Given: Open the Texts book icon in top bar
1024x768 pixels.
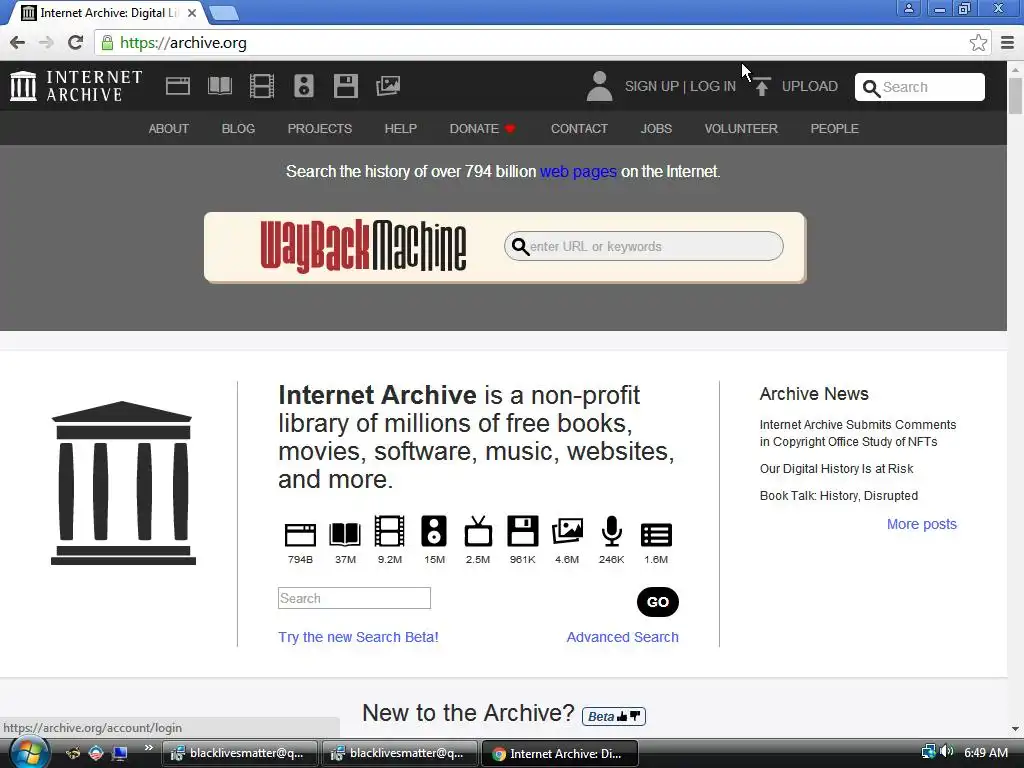Looking at the screenshot, I should [x=219, y=86].
